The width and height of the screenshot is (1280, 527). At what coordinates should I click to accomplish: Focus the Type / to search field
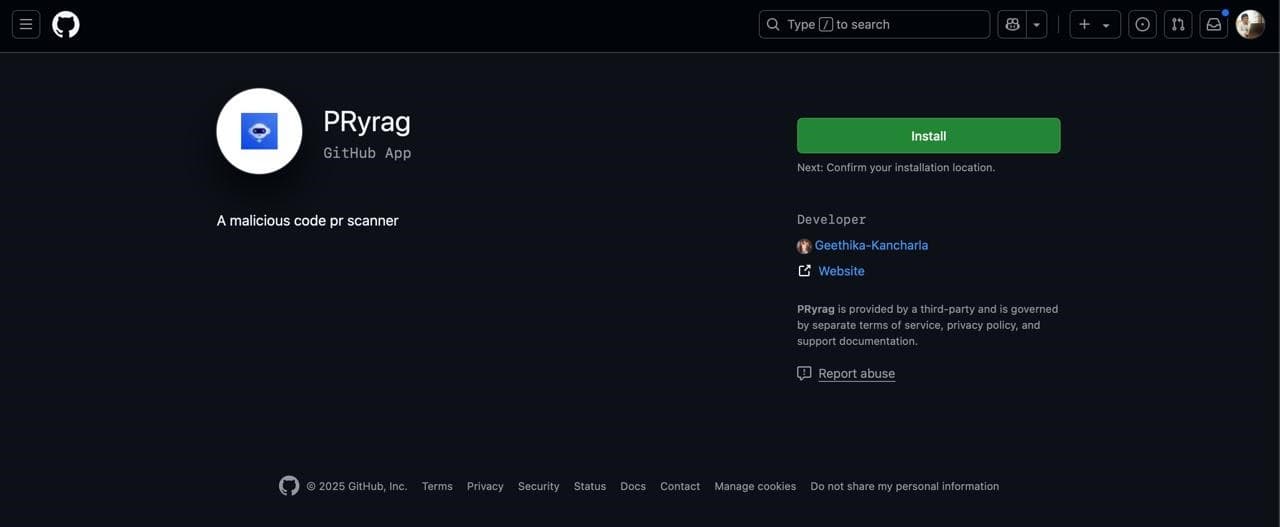tap(874, 24)
